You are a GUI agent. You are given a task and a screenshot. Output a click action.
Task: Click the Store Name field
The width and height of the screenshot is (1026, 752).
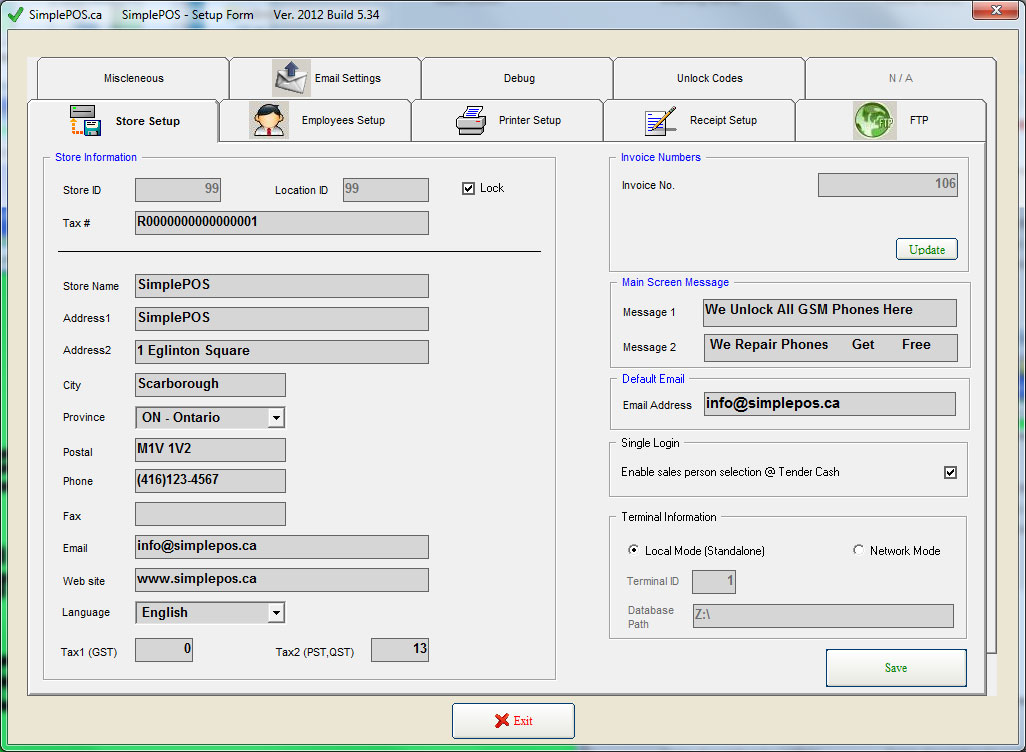pyautogui.click(x=282, y=286)
